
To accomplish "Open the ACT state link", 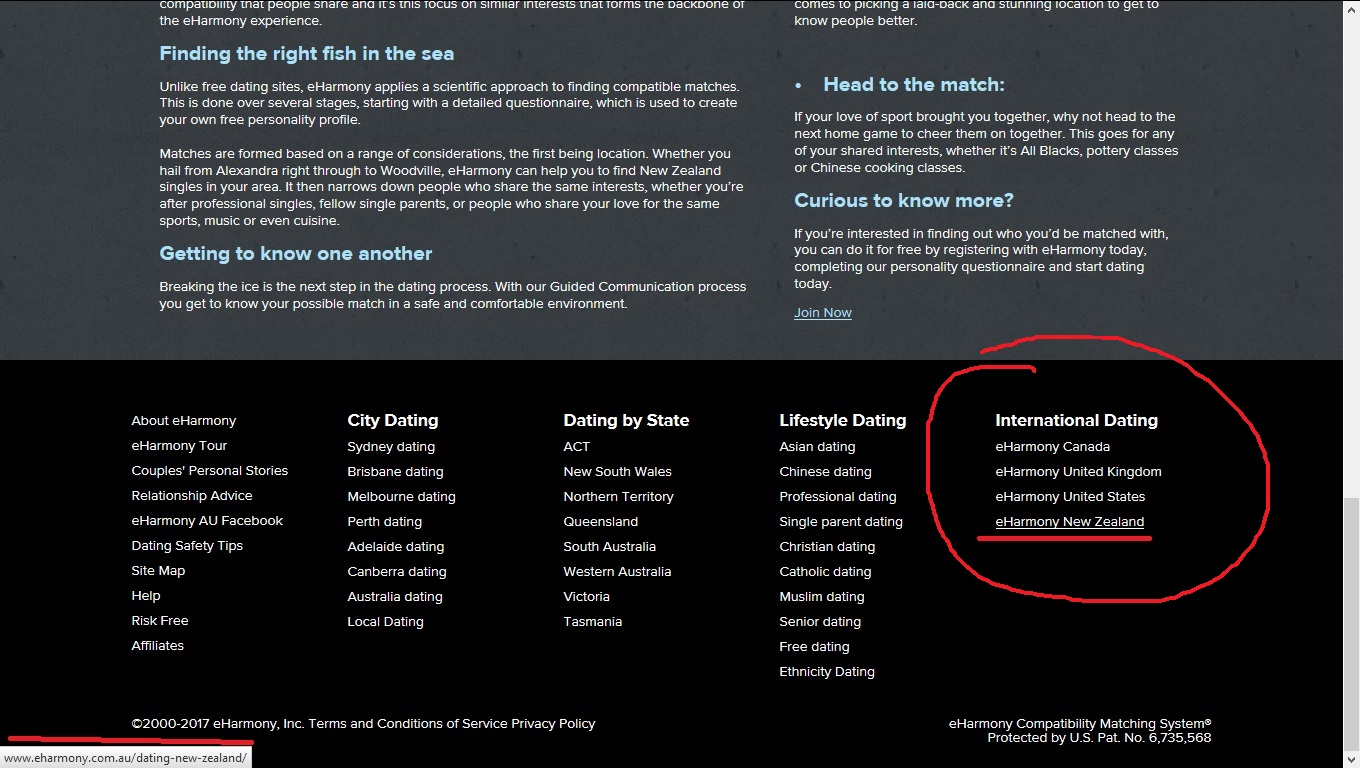I will tap(577, 447).
